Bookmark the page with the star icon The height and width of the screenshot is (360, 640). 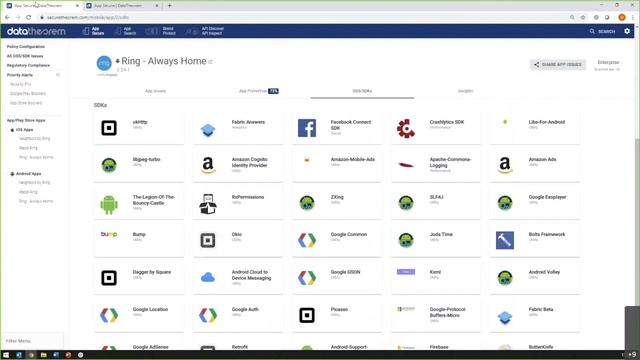pos(583,18)
